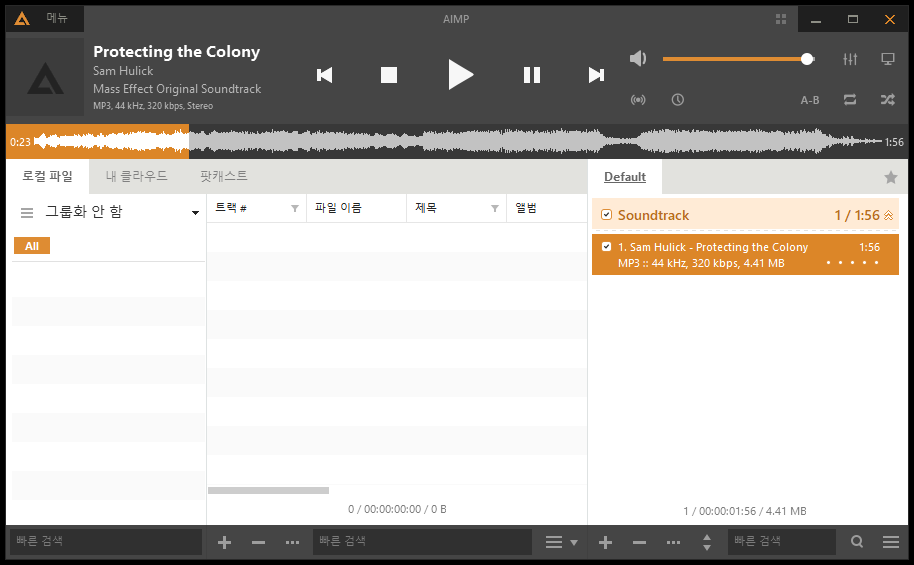Viewport: 914px width, 565px height.
Task: Click the Sam Hulick artist name
Action: pos(123,71)
